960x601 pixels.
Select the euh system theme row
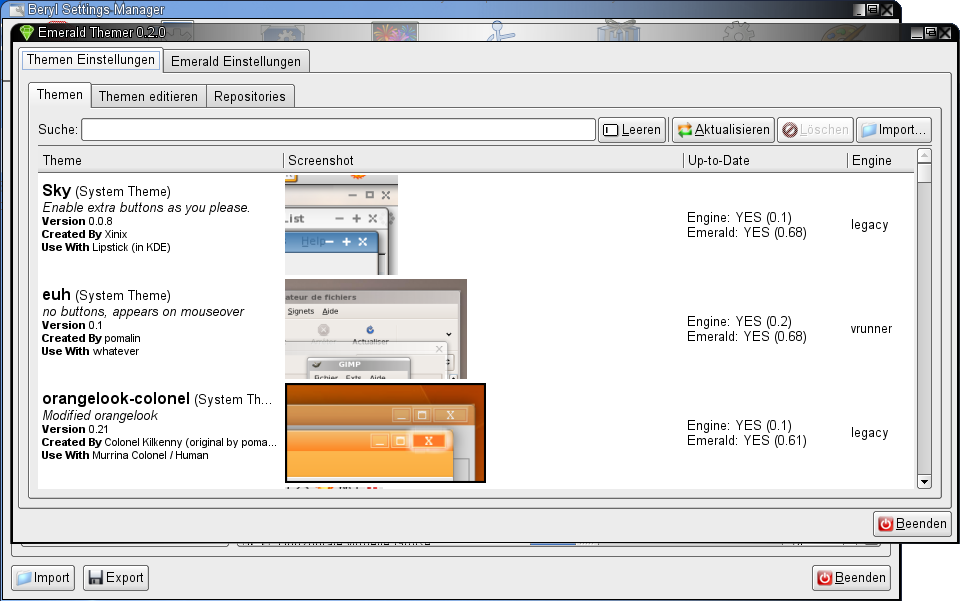click(x=476, y=329)
